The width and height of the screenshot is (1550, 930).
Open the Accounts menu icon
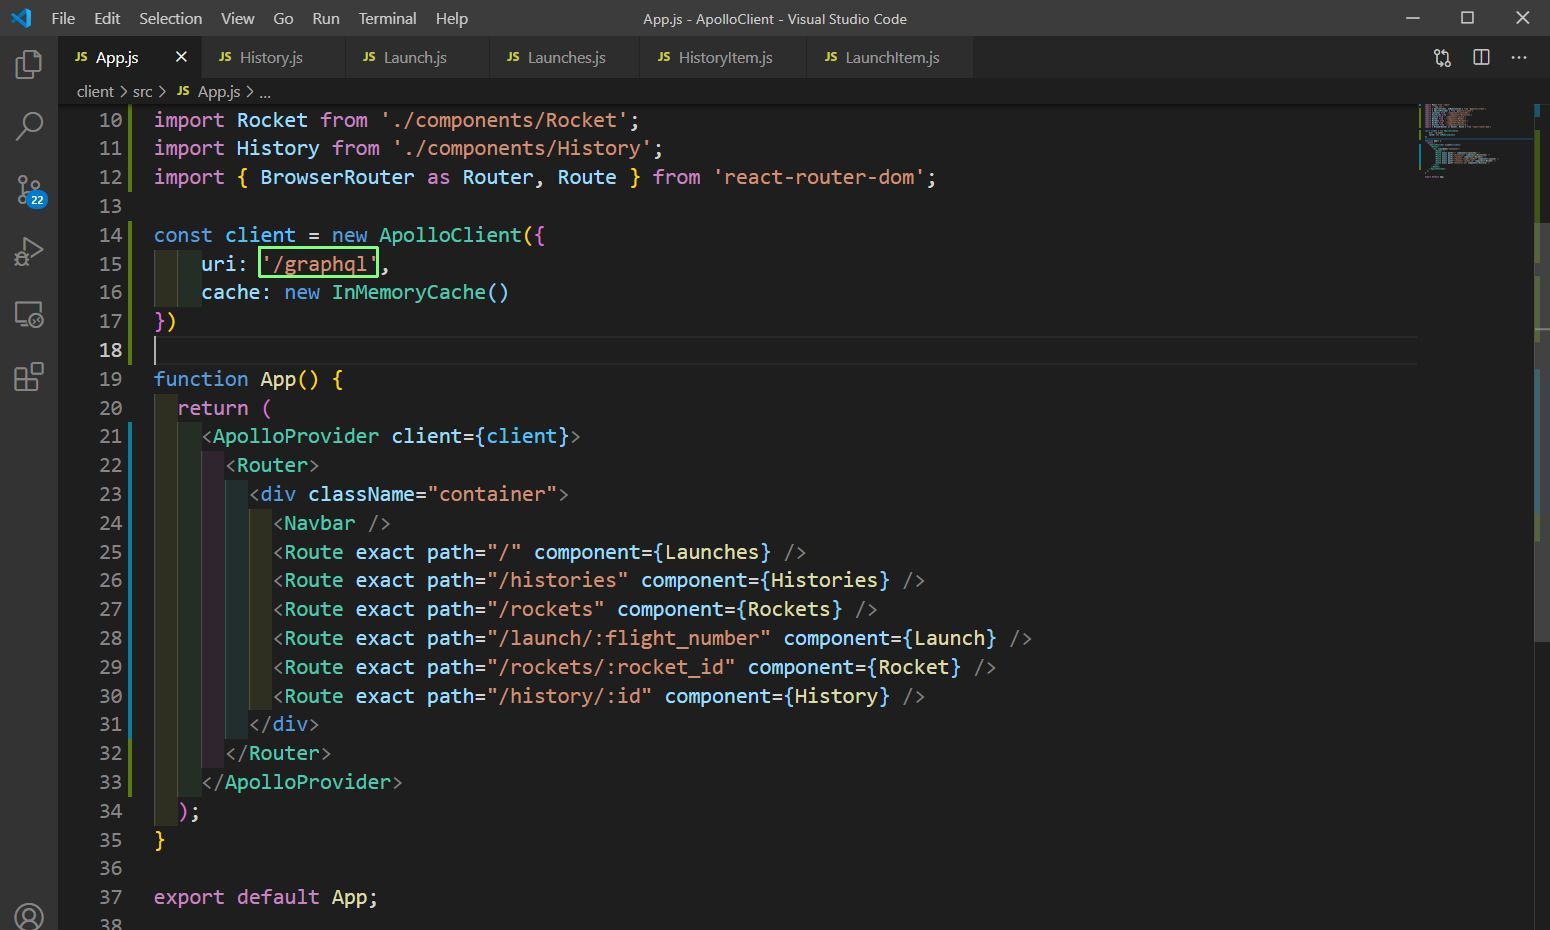29,916
